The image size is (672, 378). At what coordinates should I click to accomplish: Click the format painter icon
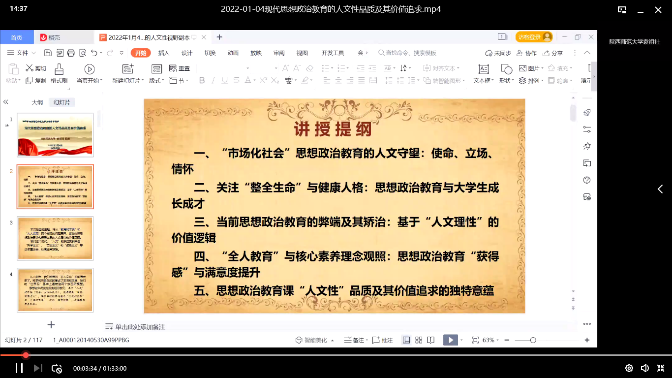click(x=59, y=73)
